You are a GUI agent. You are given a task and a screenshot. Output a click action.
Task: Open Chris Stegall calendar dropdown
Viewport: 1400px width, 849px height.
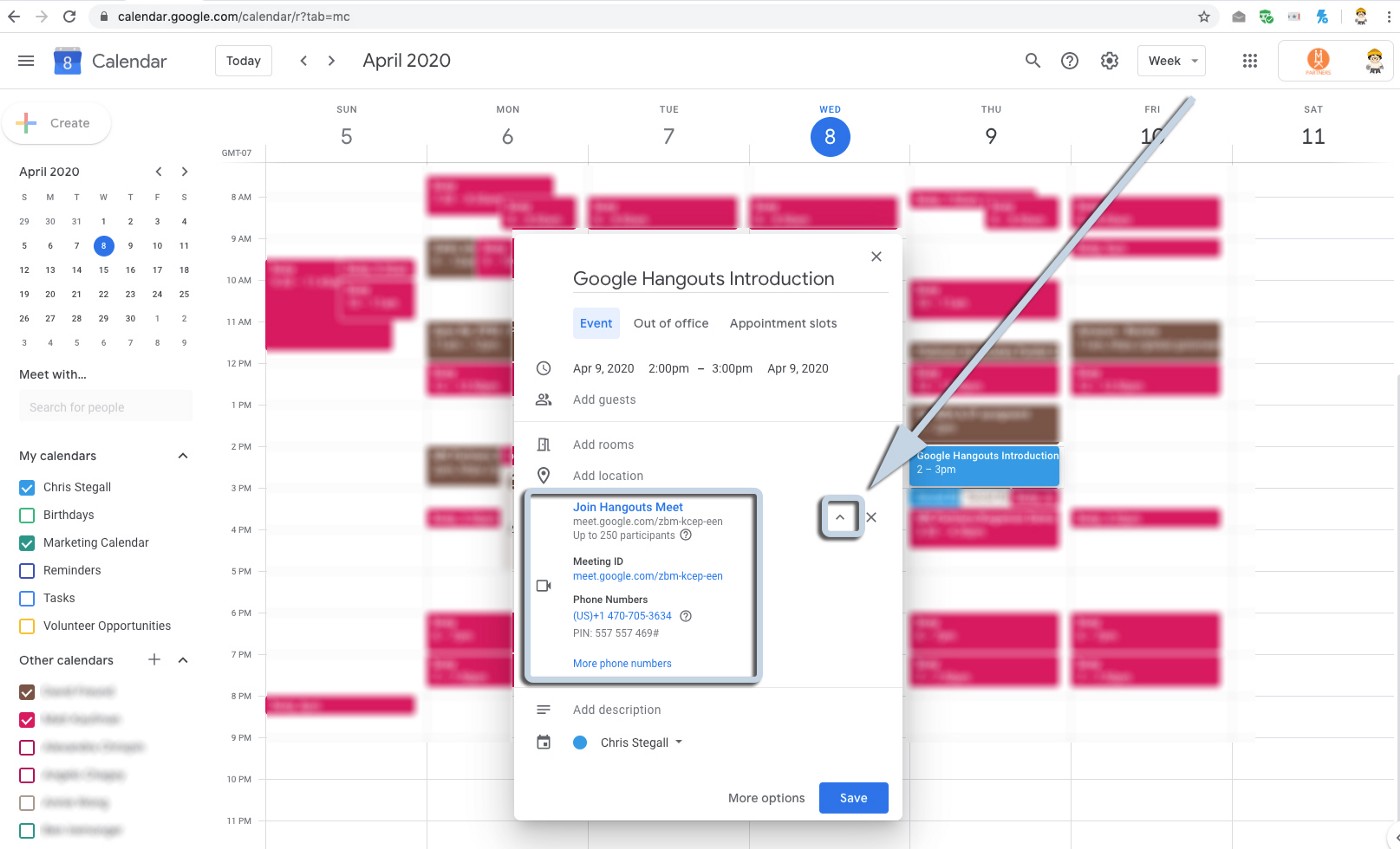coord(641,743)
